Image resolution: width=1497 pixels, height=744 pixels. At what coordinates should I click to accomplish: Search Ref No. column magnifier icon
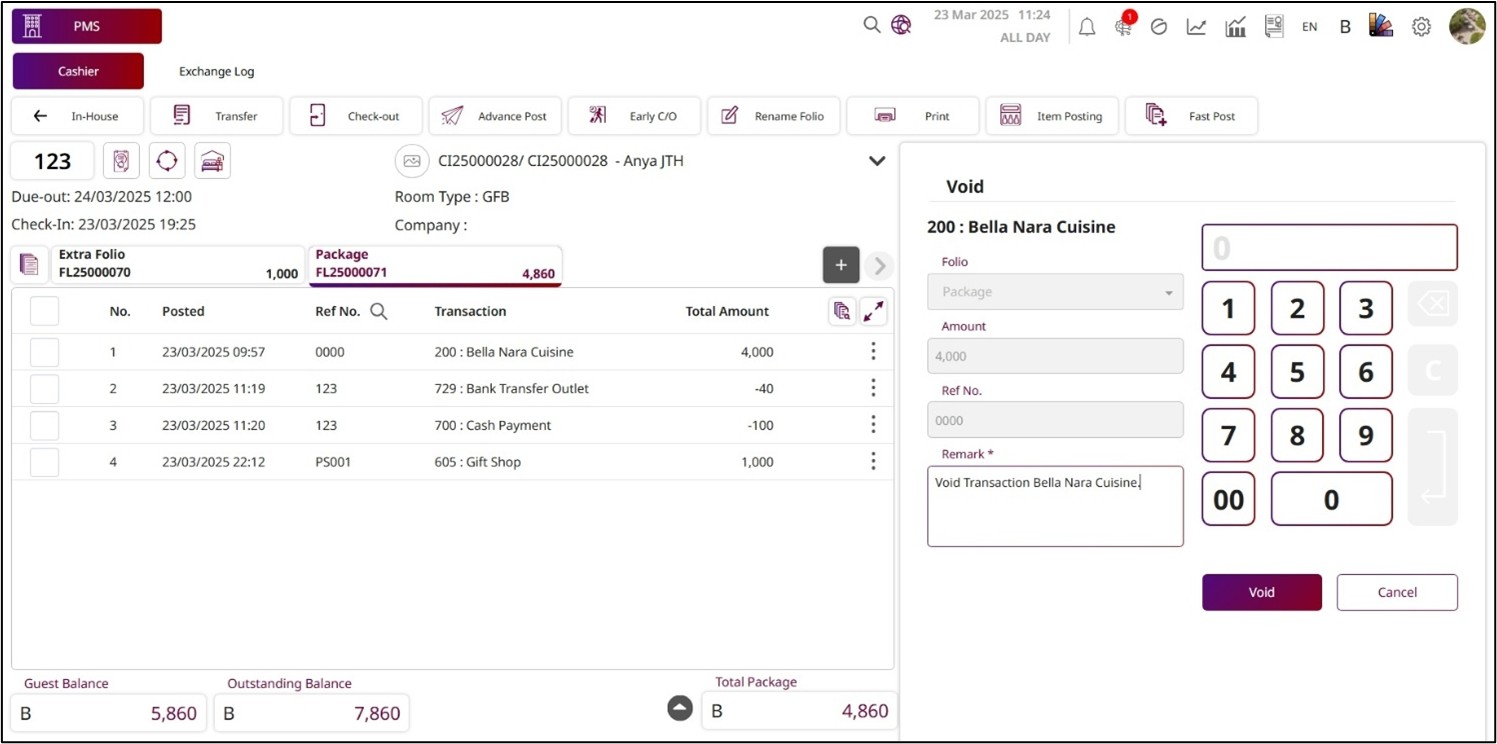point(379,311)
